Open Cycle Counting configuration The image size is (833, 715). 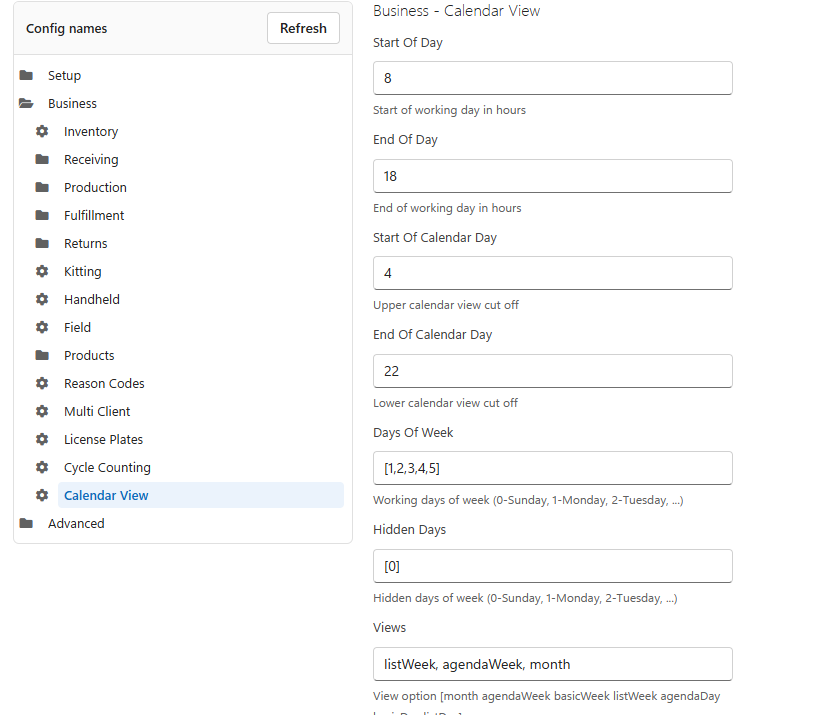click(107, 467)
